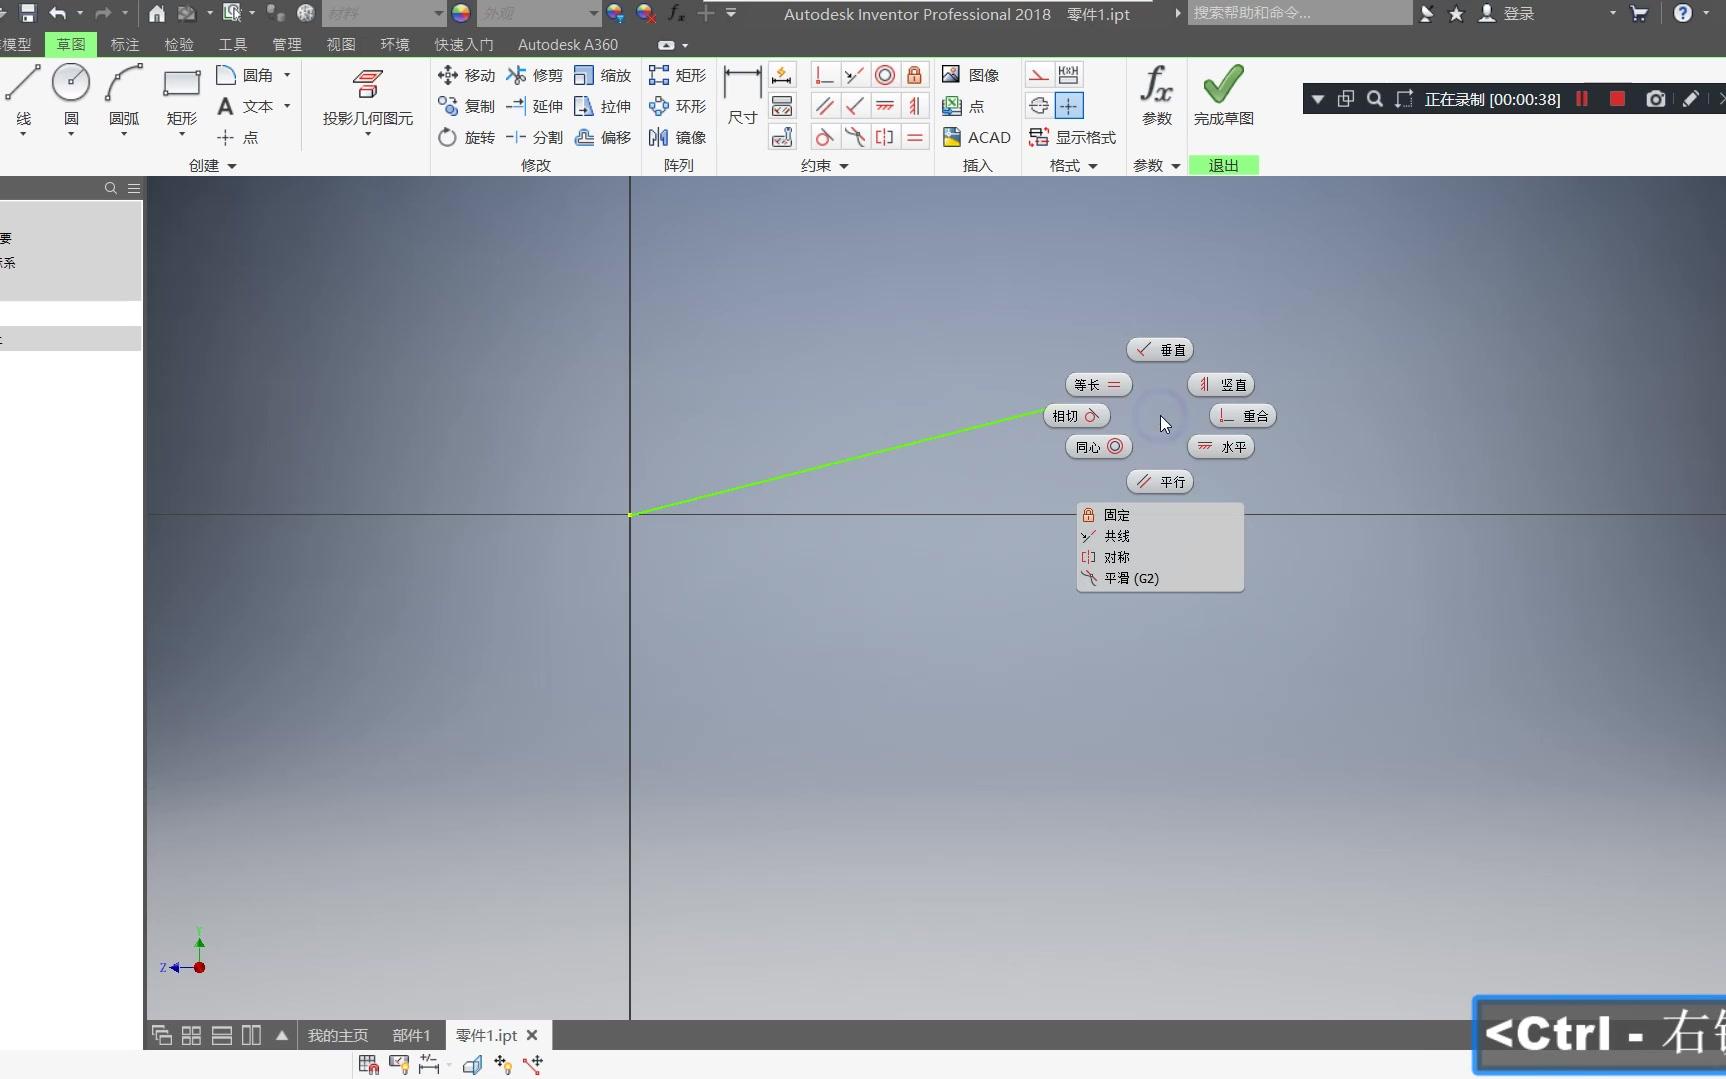This screenshot has width=1726, height=1079.
Task: Toggle the construction line format button
Action: tap(1039, 75)
